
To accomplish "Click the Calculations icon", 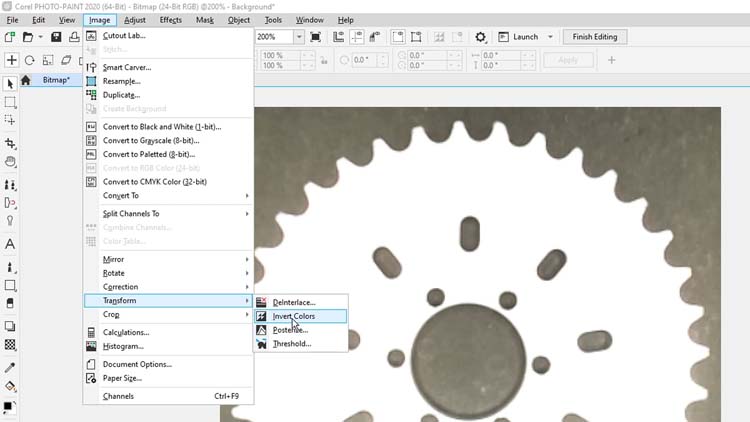I will pyautogui.click(x=91, y=332).
